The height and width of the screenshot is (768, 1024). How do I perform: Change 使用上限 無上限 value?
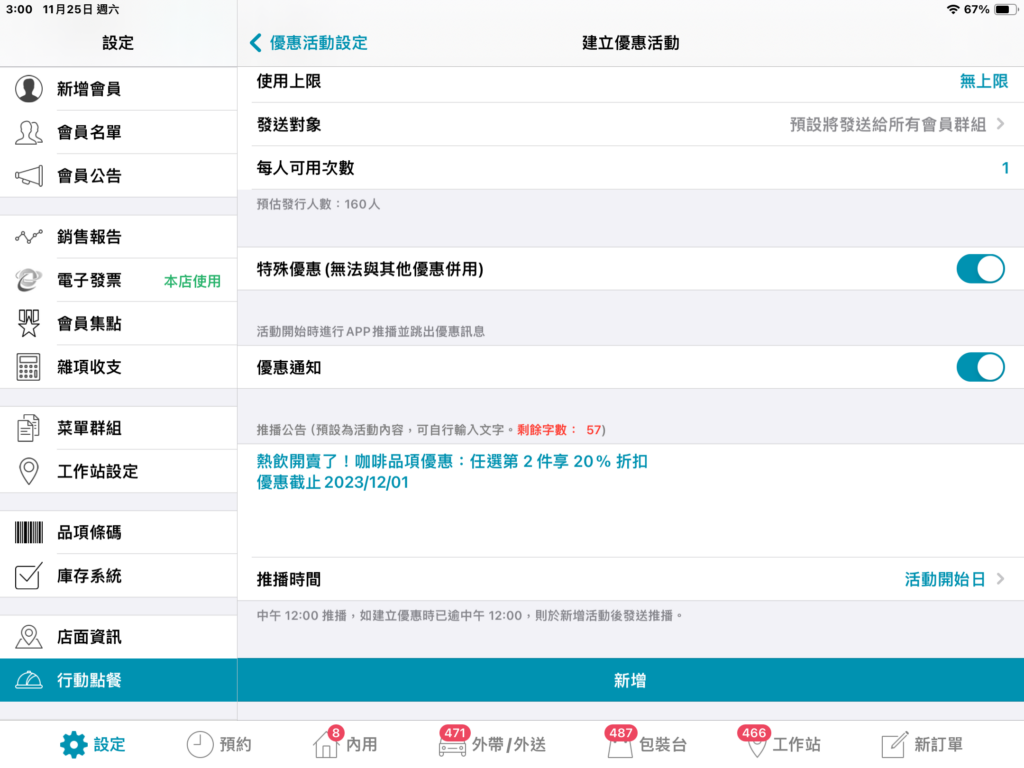point(983,82)
